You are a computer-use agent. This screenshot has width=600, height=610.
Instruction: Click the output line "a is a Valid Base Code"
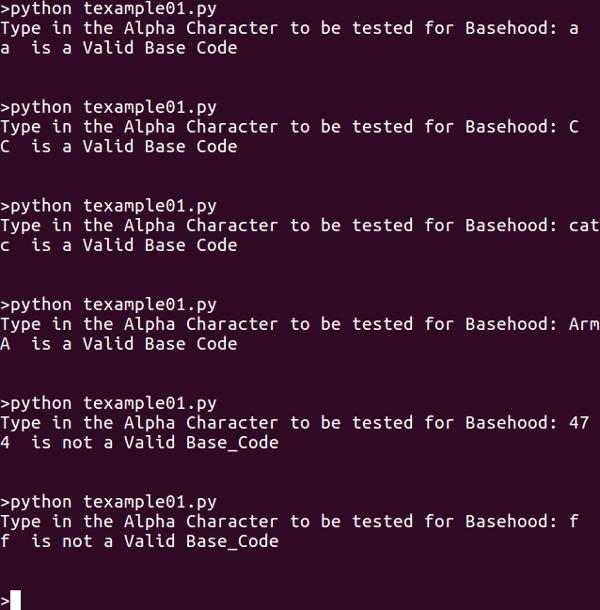pos(119,47)
